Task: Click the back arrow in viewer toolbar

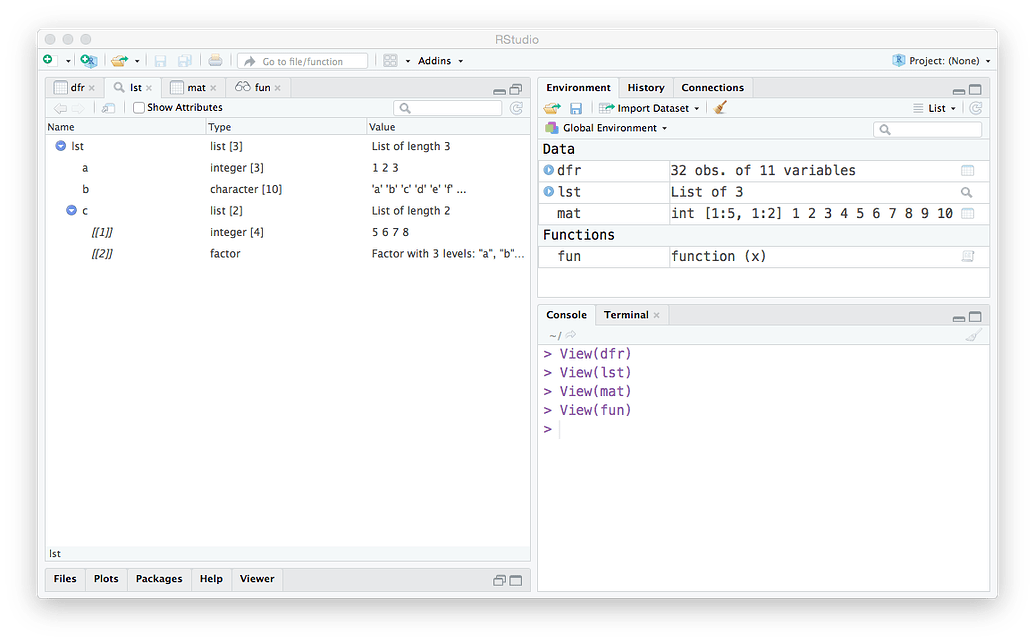Action: [x=60, y=108]
